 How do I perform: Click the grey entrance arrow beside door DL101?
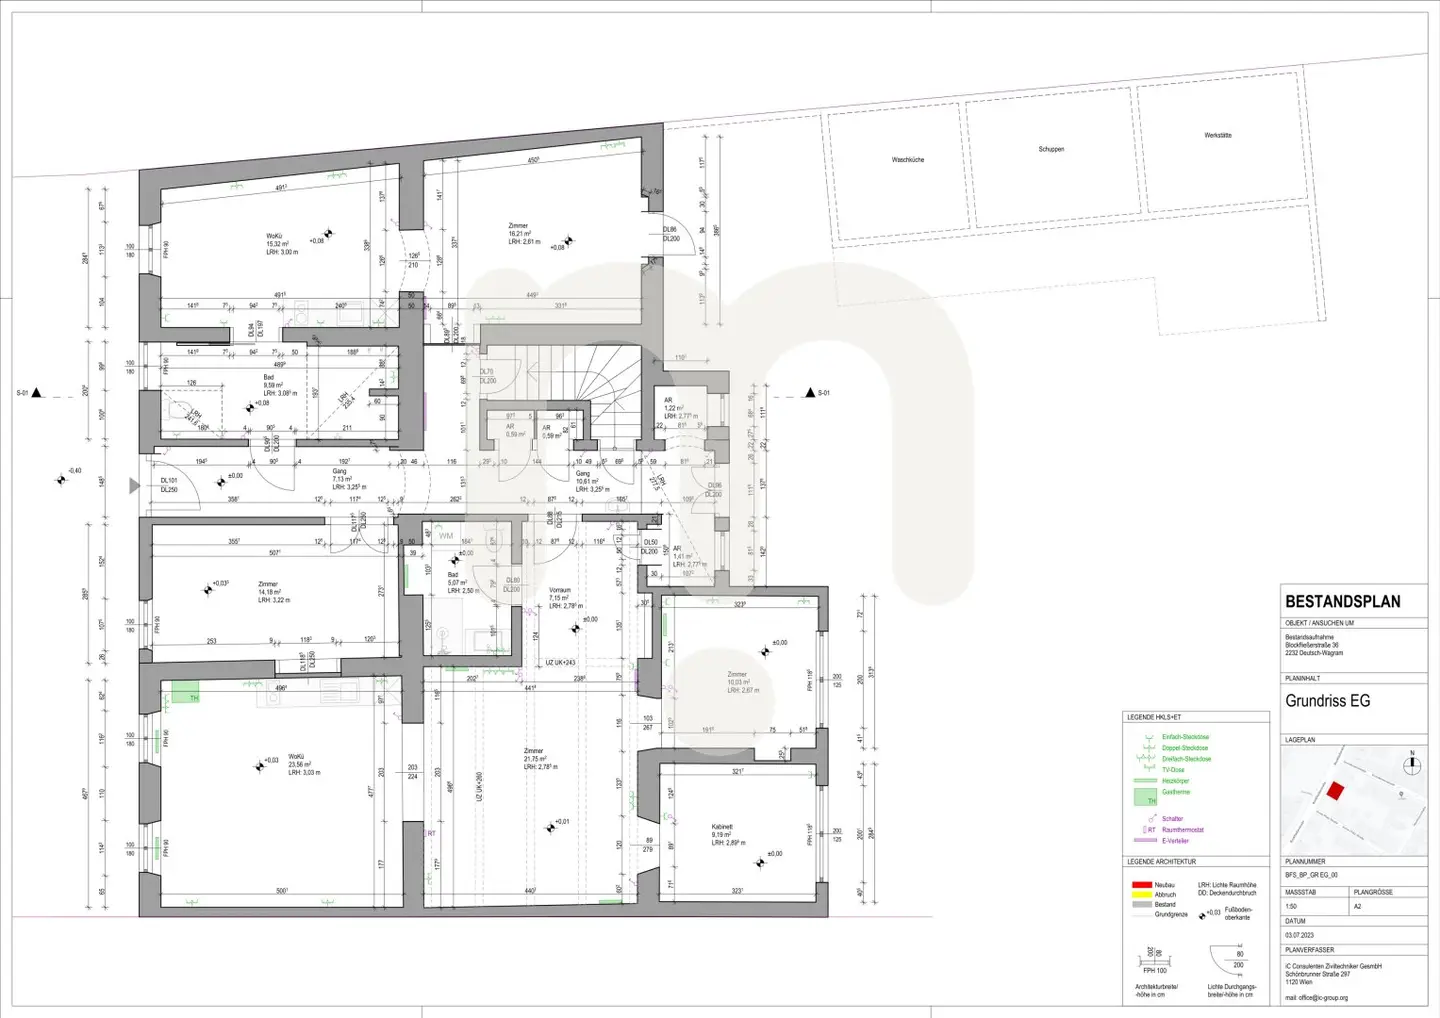[135, 486]
